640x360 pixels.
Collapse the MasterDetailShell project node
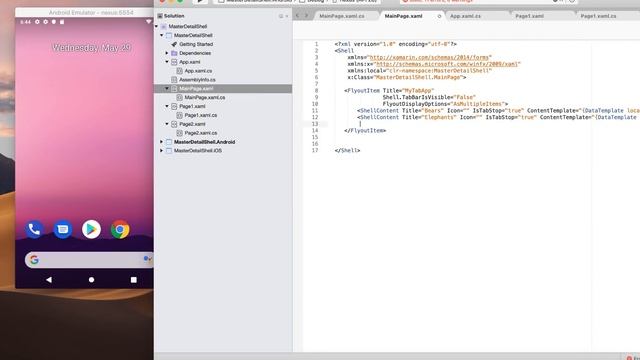[162, 36]
